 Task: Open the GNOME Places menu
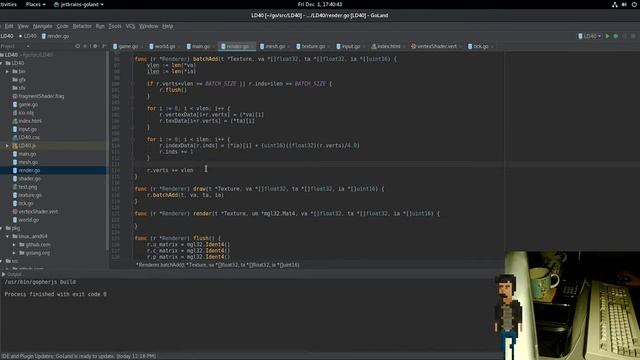(x=35, y=4)
